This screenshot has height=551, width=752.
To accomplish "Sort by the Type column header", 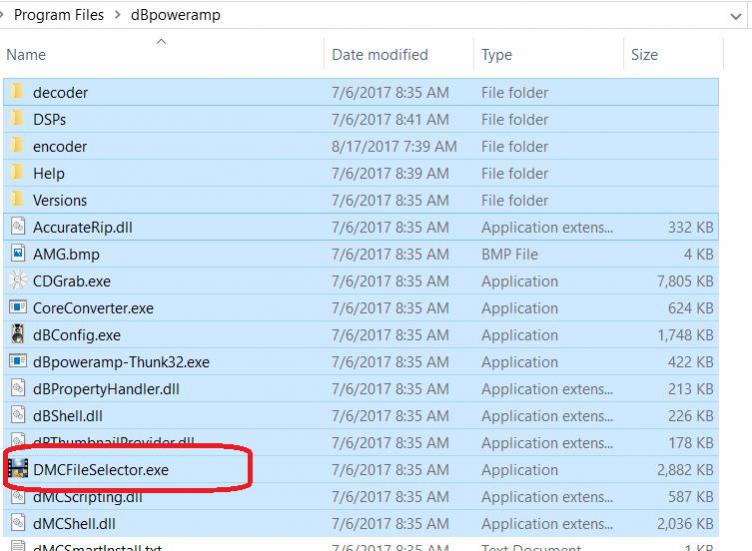I will (x=497, y=55).
